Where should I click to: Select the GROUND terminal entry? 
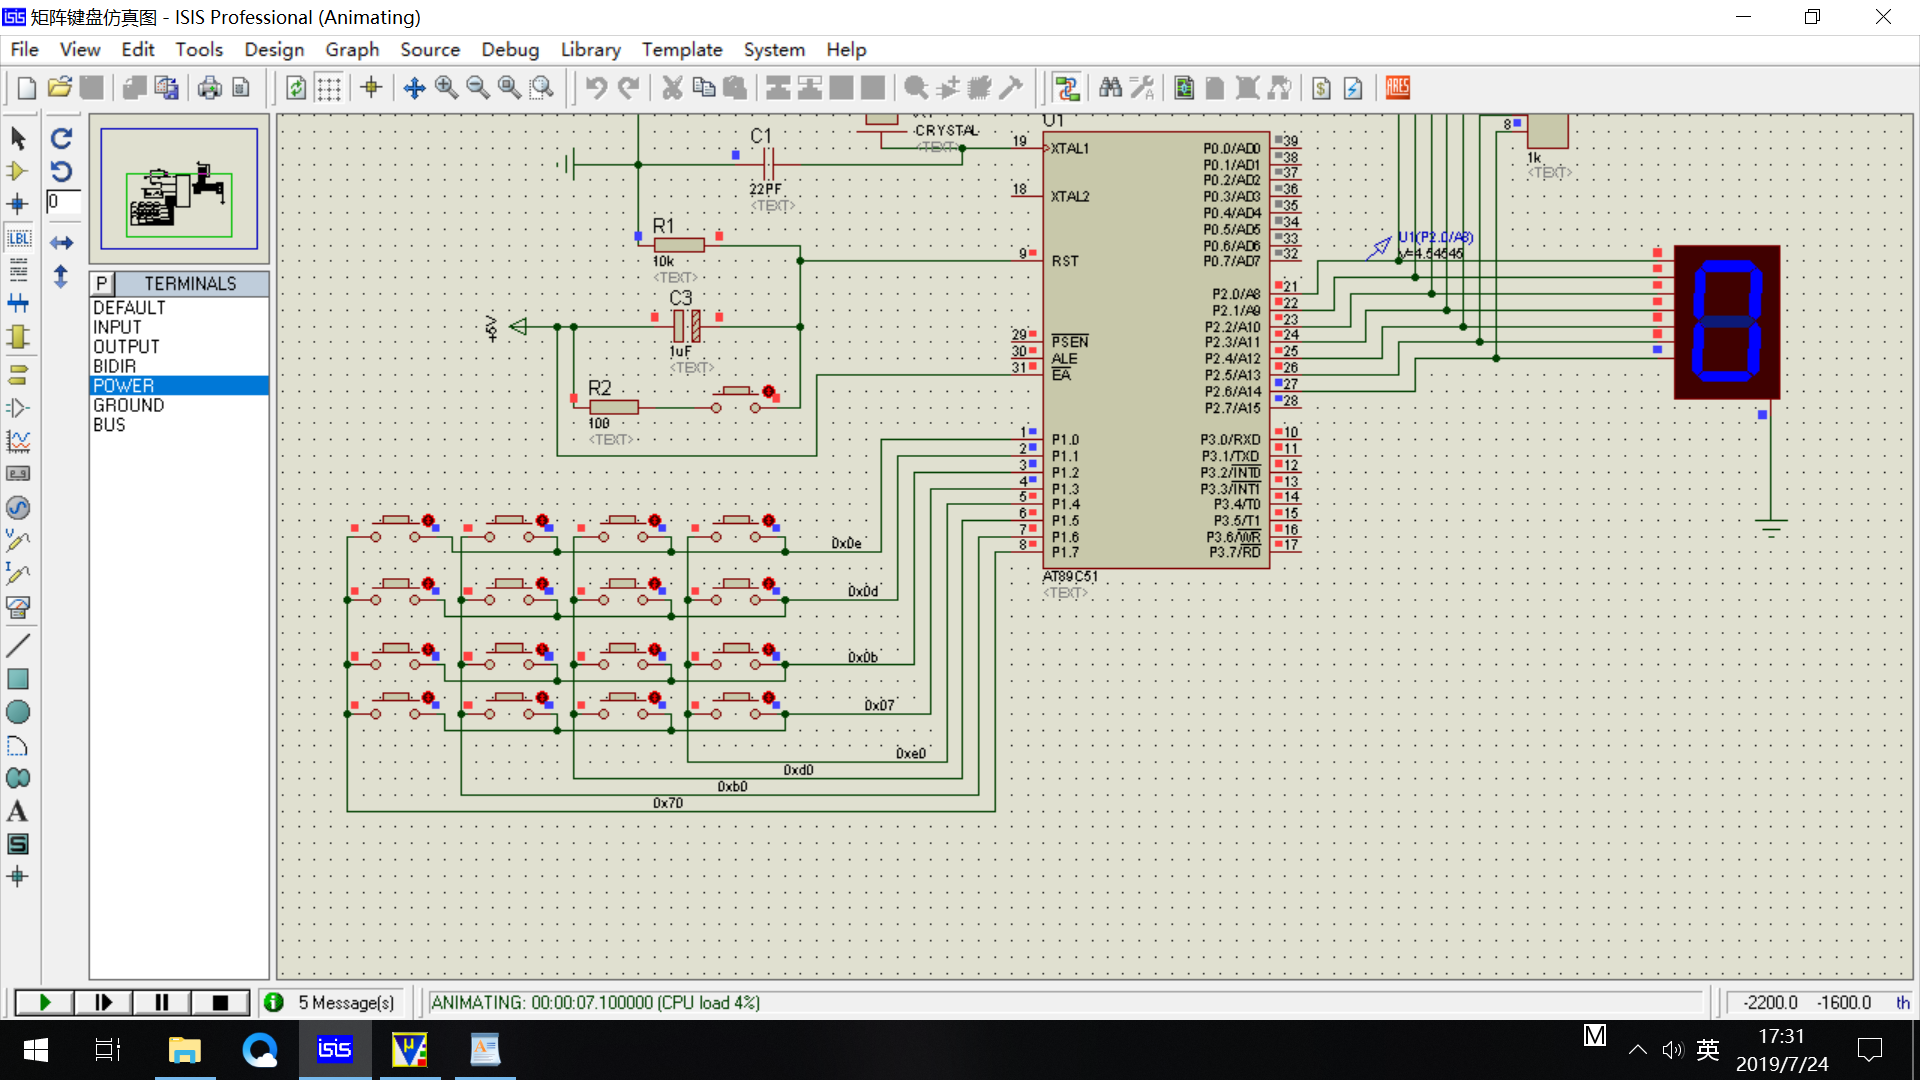click(128, 404)
